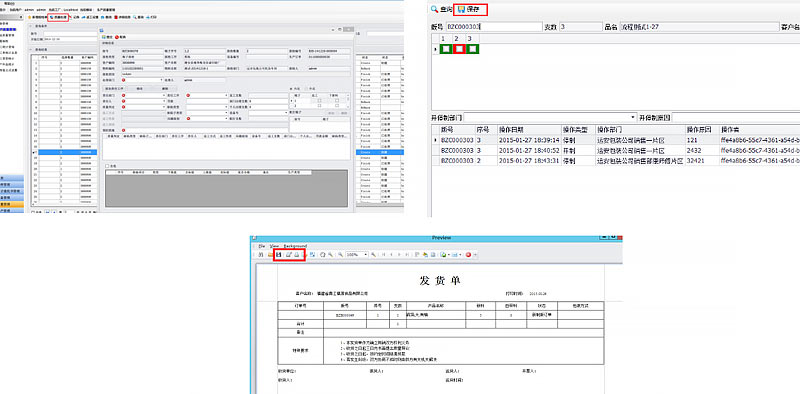The height and width of the screenshot is (394, 800).
Task: Toggle the red-bordered checkbox under column 2
Action: 460,48
